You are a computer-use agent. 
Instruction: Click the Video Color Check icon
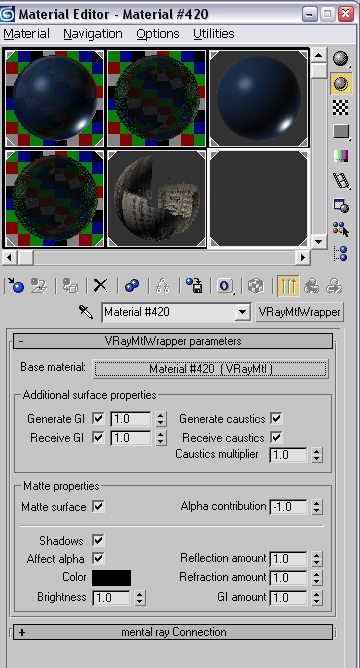pos(341,156)
